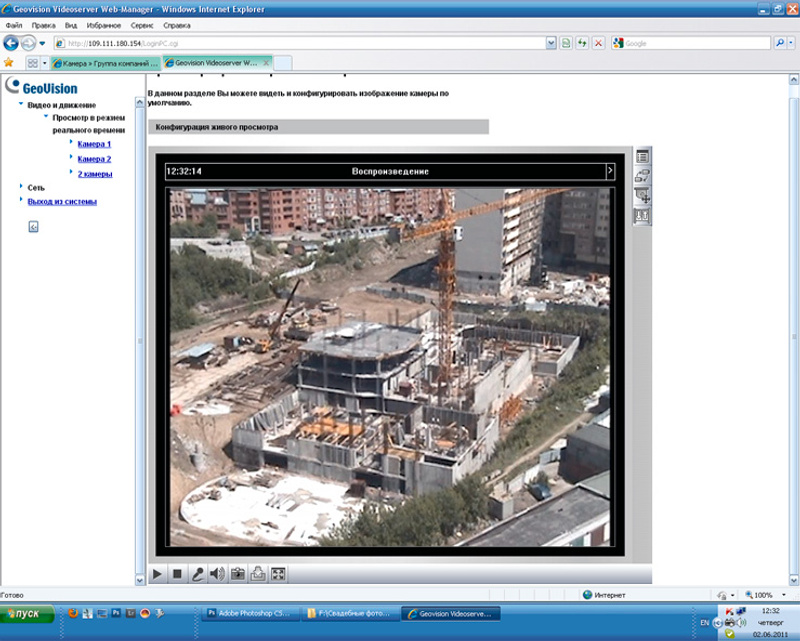The height and width of the screenshot is (641, 800).
Task: Click the file save icon in player controls
Action: click(x=258, y=574)
